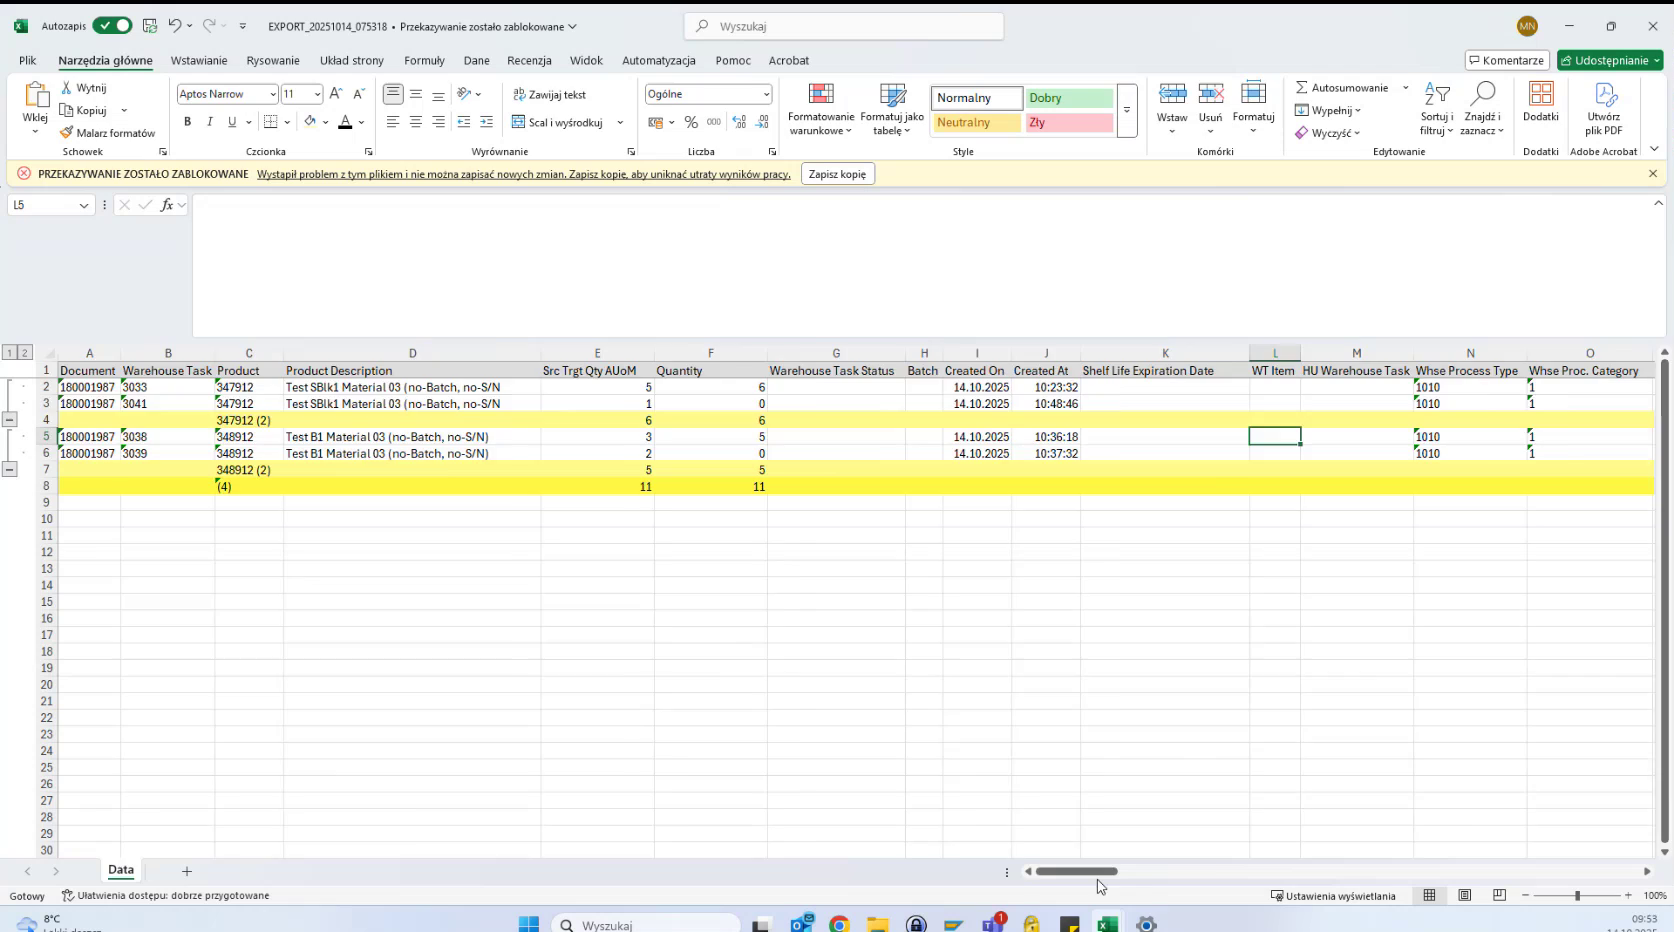The width and height of the screenshot is (1674, 932).
Task: Select the Sortuj i filtruj icon
Action: click(x=1437, y=103)
